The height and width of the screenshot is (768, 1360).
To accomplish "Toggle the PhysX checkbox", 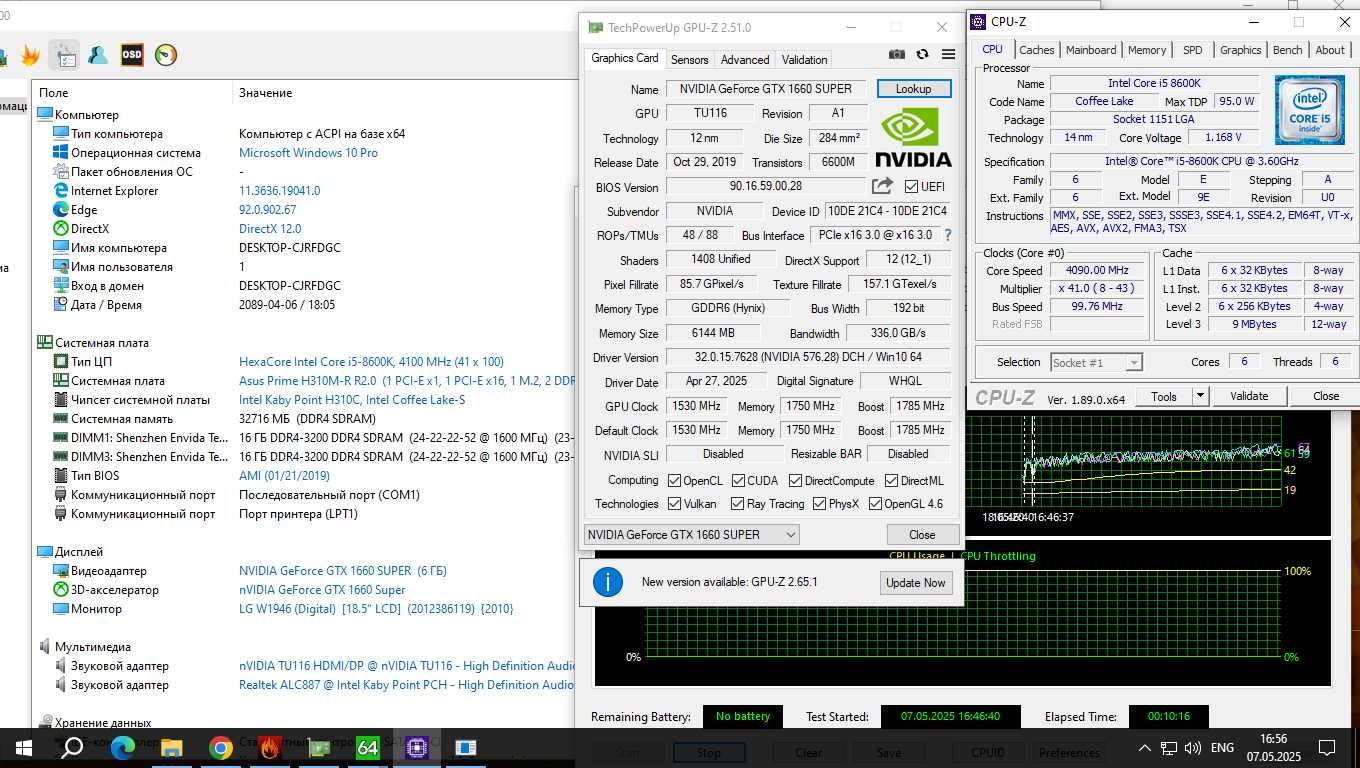I will click(x=819, y=504).
